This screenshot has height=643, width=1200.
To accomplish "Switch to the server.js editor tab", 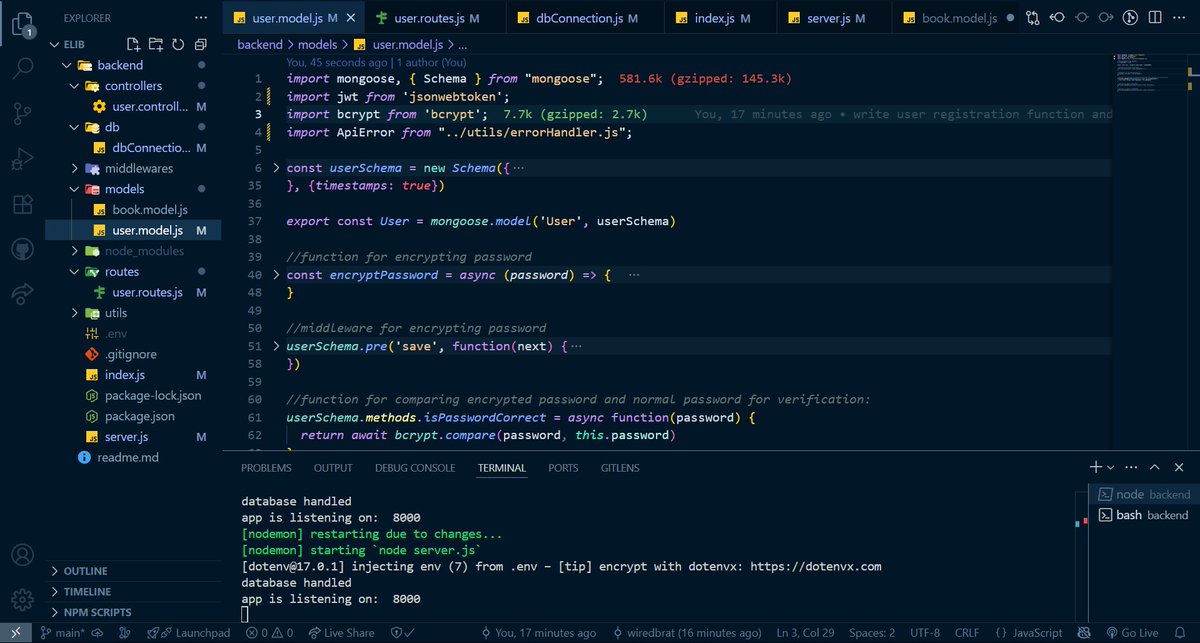I will pos(836,18).
